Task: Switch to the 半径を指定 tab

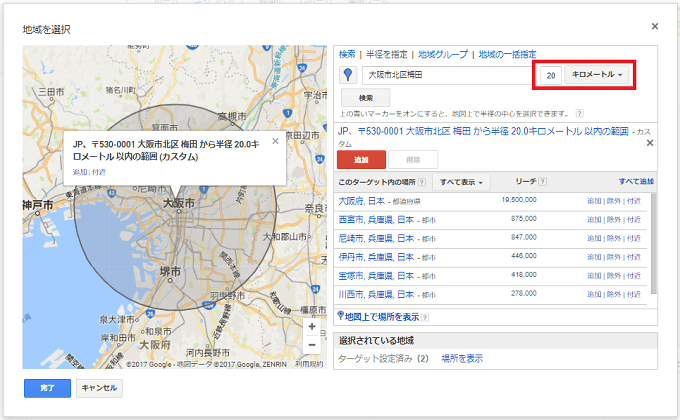Action: pyautogui.click(x=386, y=54)
